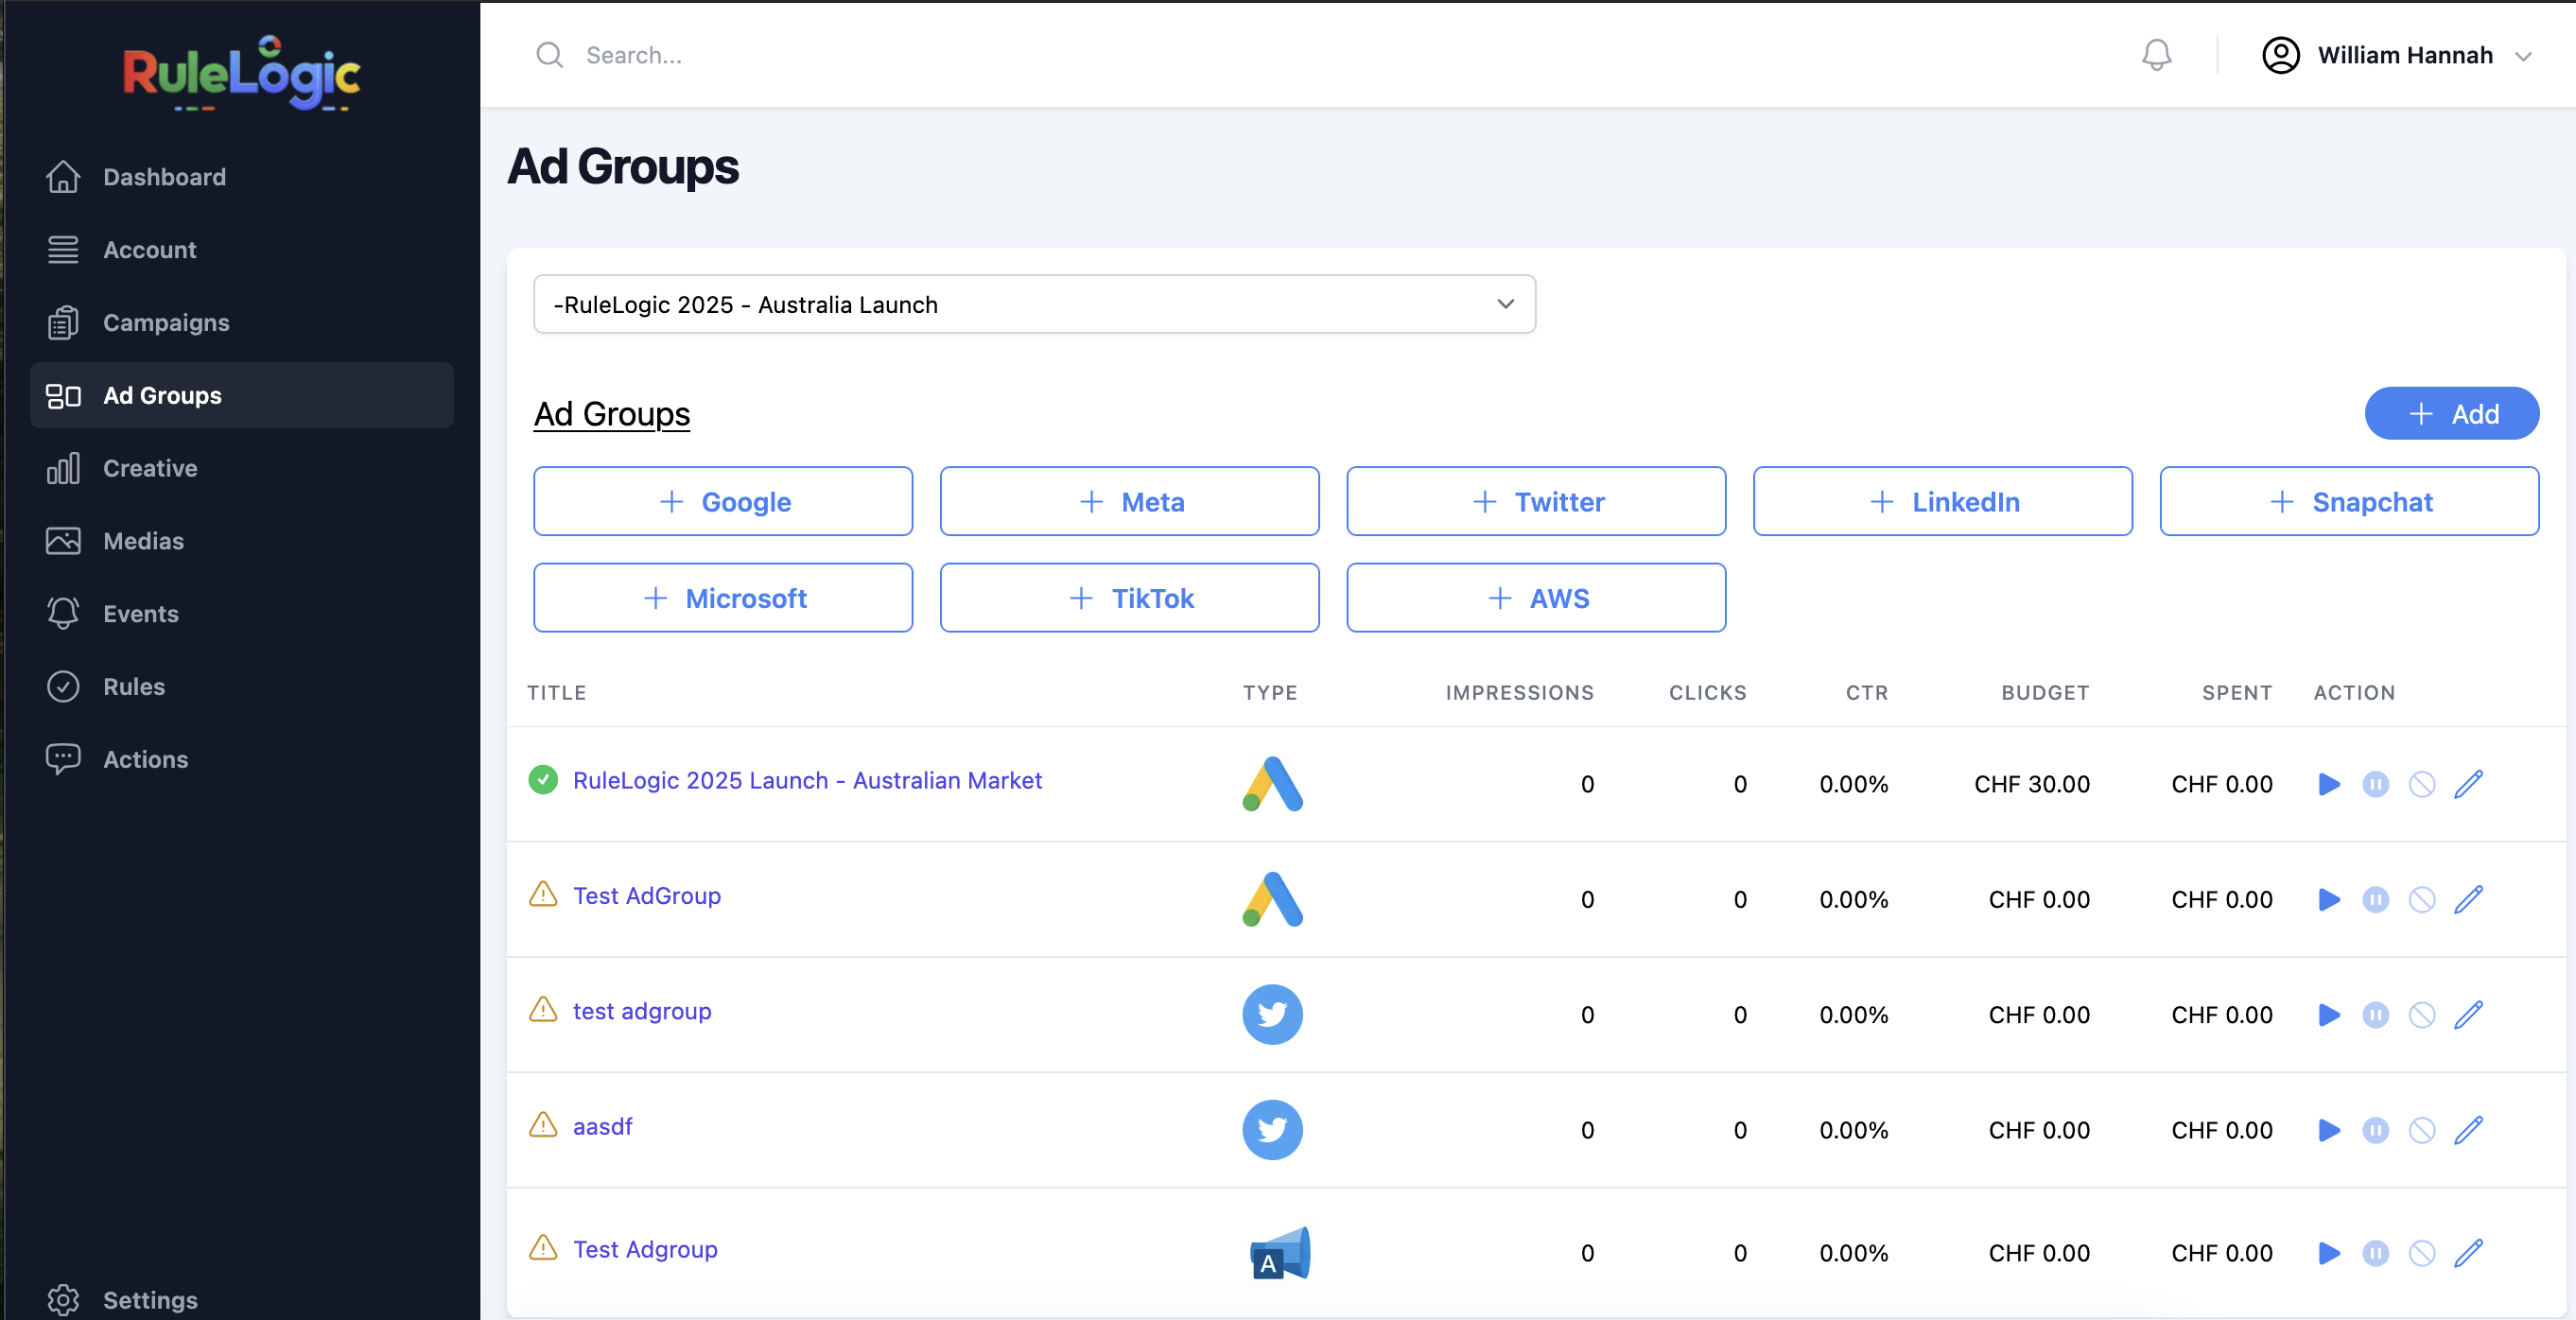Click the IMPRESSIONS column header
Viewport: 2576px width, 1320px height.
click(1519, 692)
